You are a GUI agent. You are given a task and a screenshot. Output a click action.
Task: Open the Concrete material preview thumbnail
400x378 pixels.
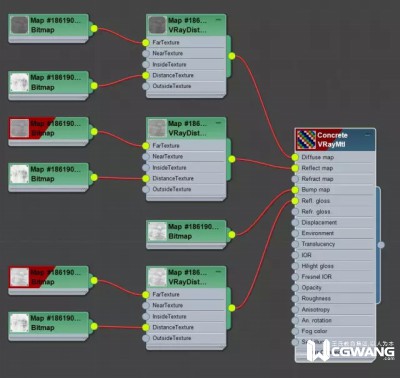(x=306, y=140)
